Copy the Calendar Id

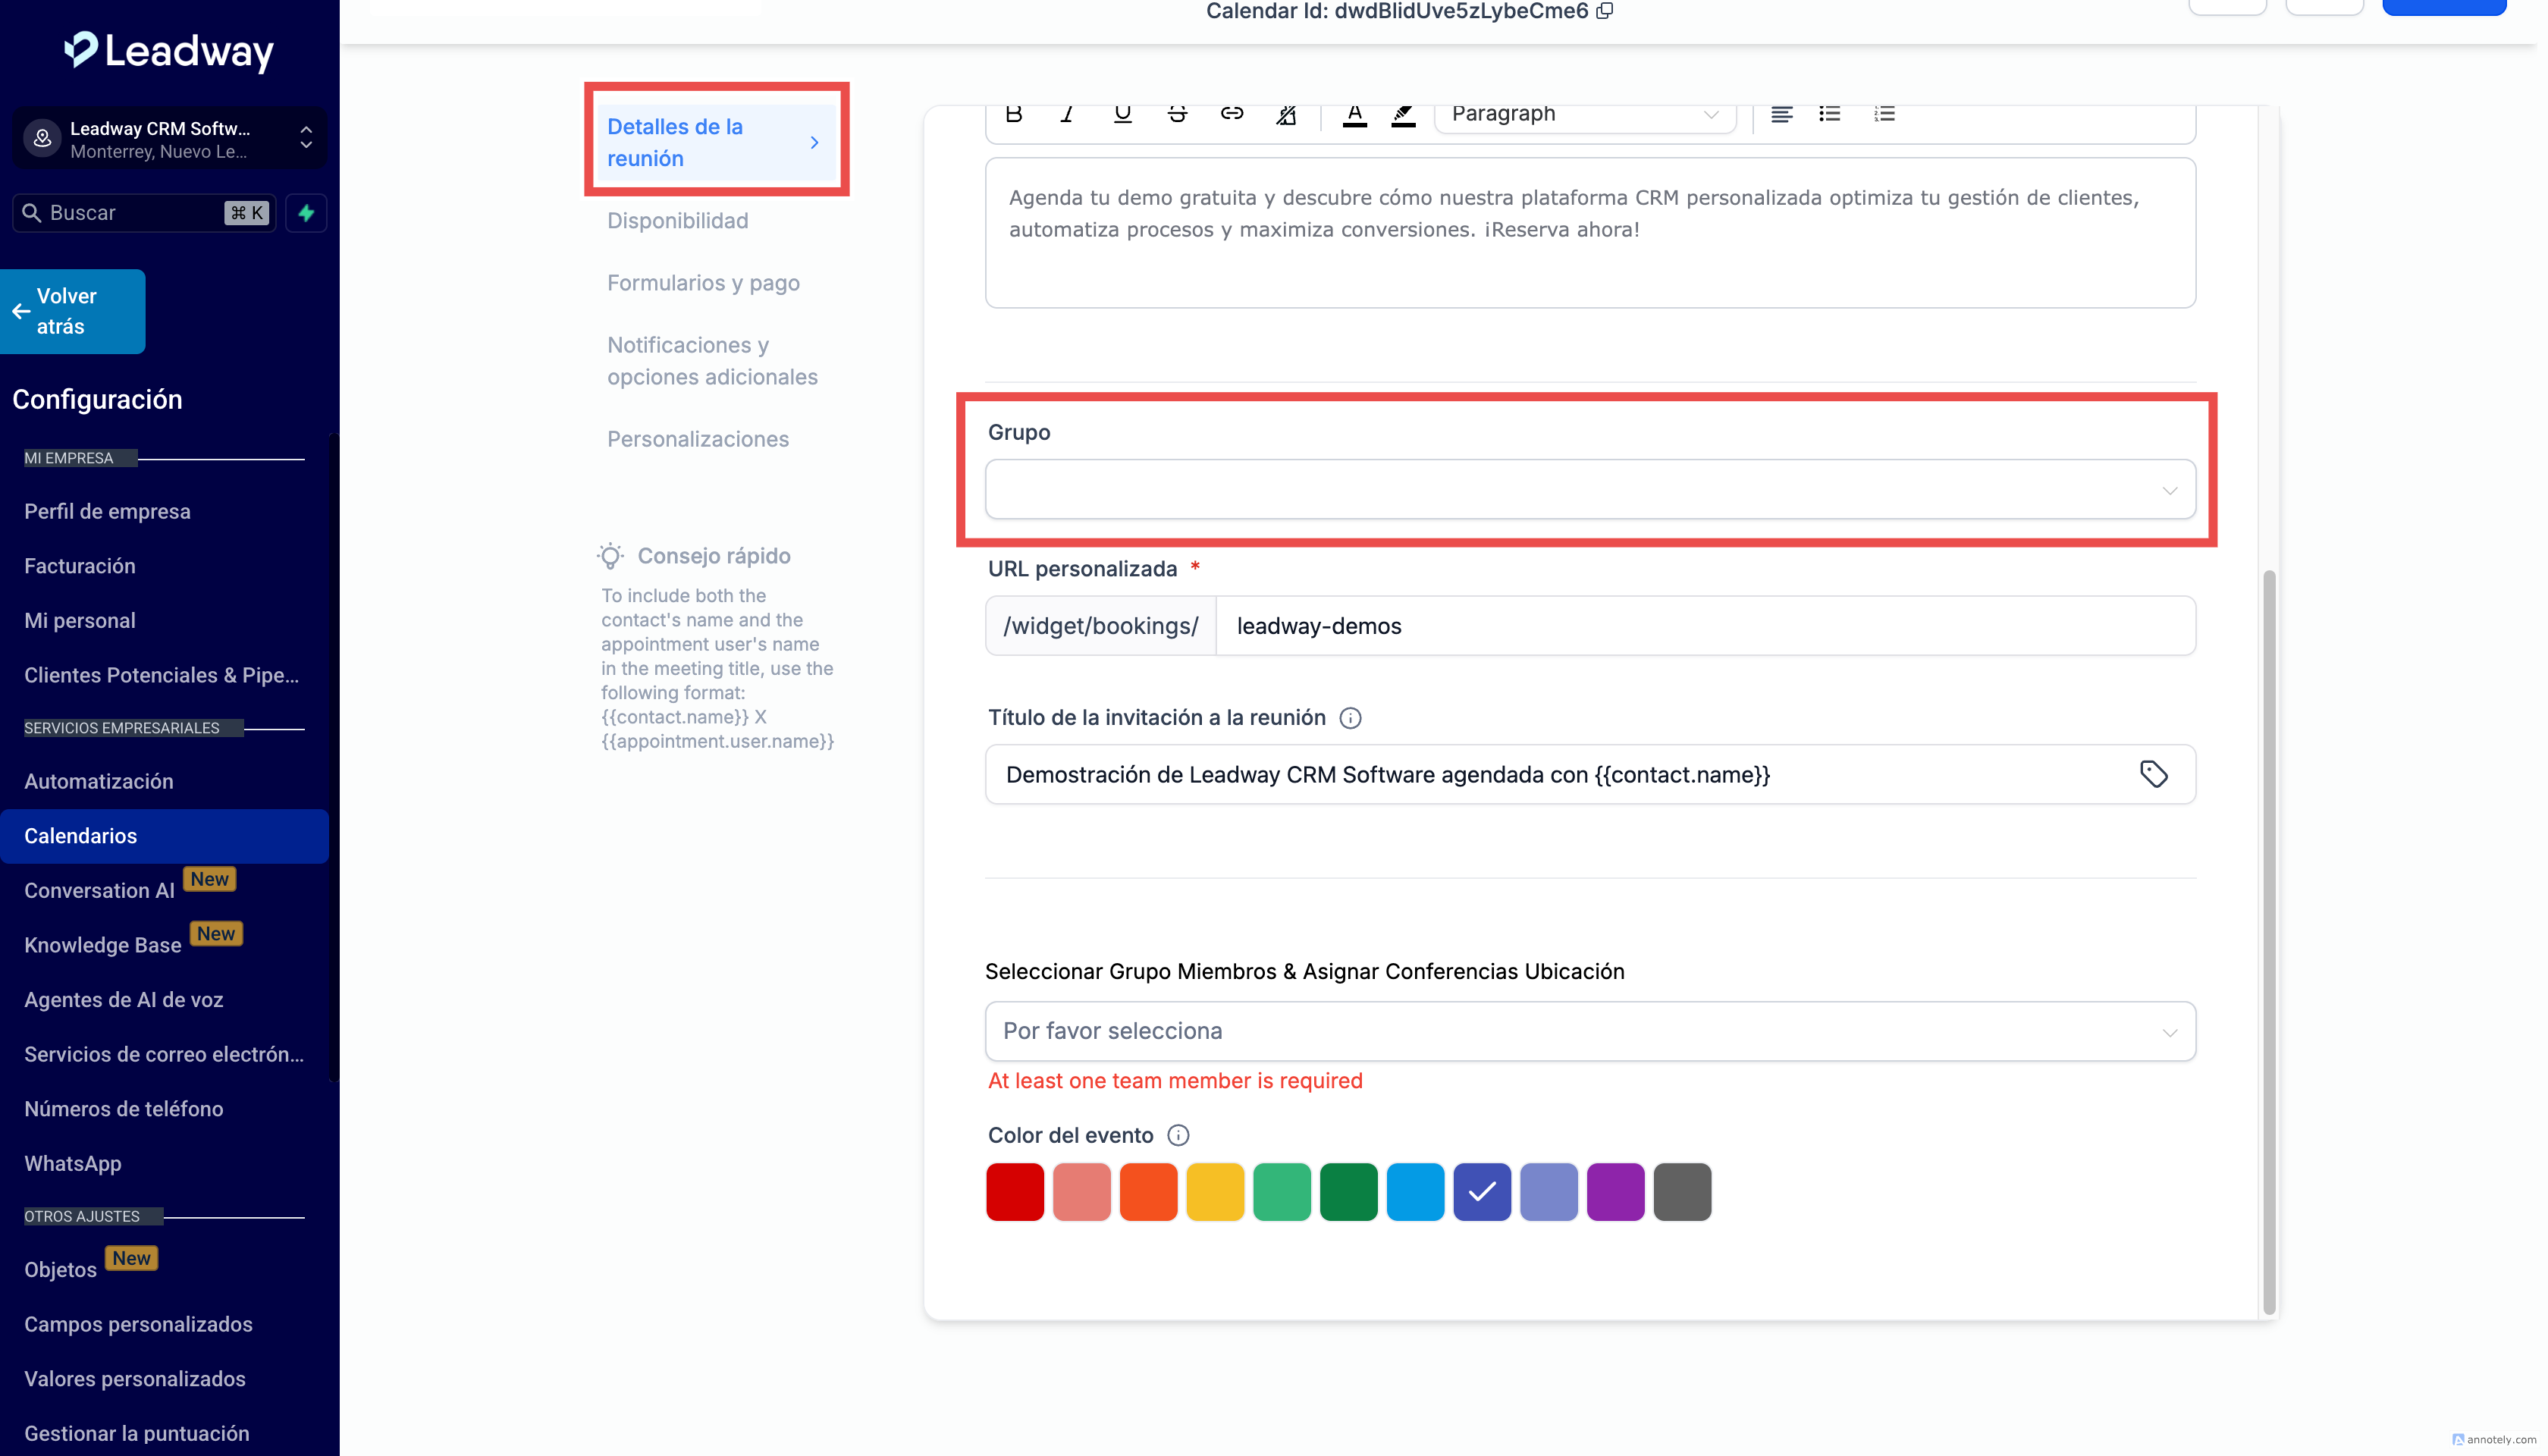click(1605, 11)
